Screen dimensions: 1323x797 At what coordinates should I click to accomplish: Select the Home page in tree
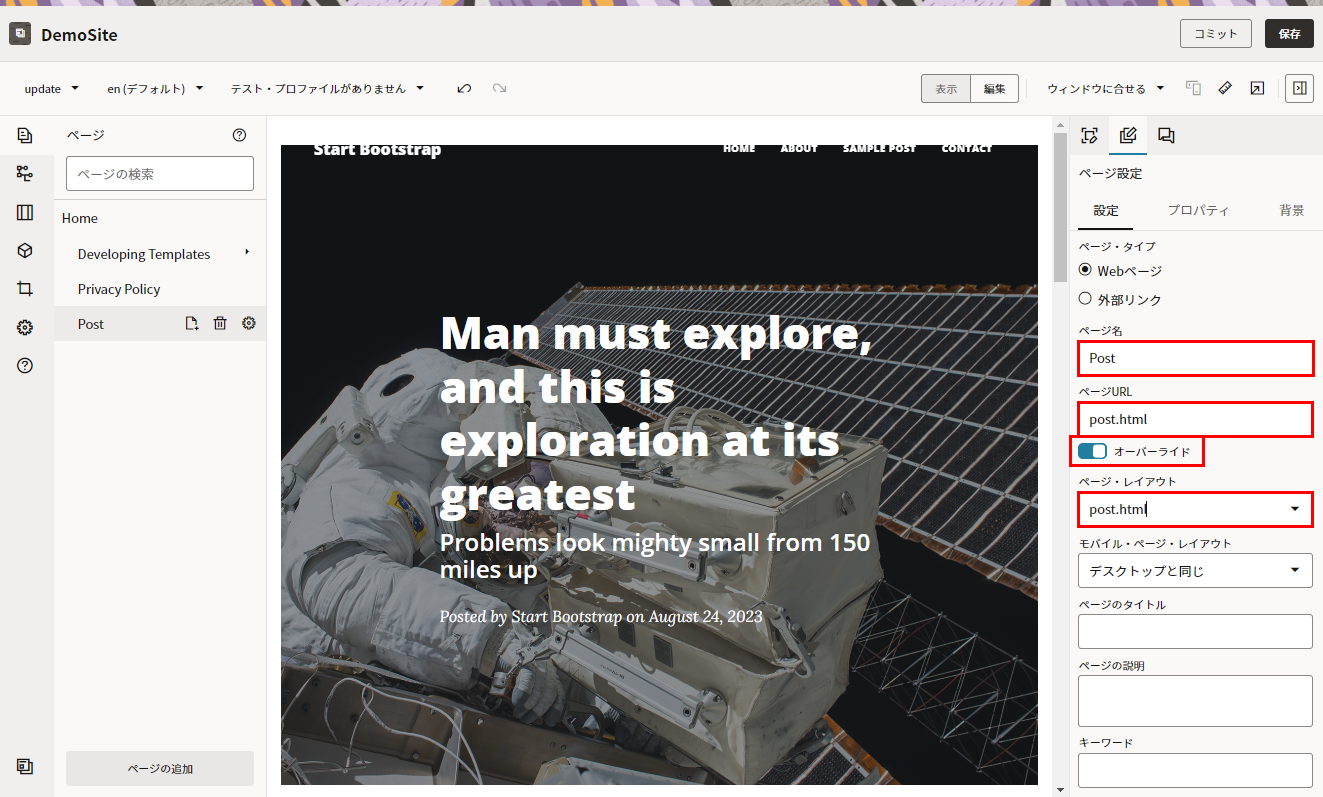pos(80,218)
